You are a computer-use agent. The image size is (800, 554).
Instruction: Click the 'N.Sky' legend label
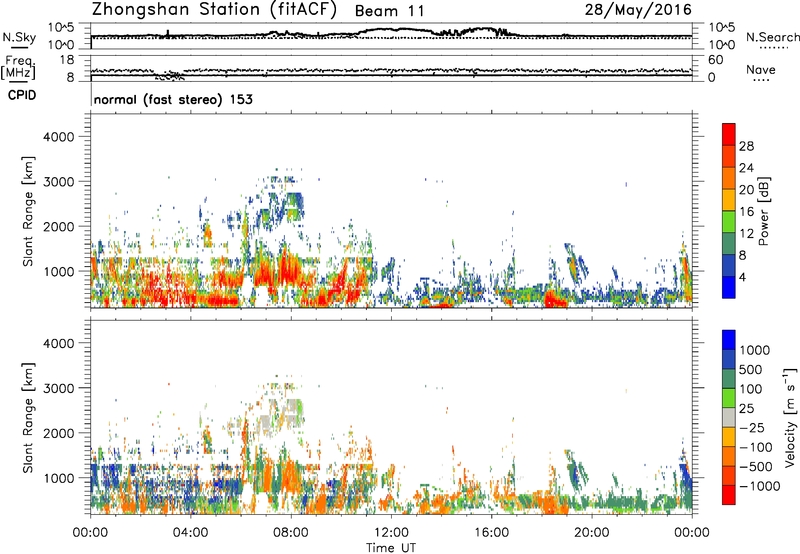tap(19, 37)
